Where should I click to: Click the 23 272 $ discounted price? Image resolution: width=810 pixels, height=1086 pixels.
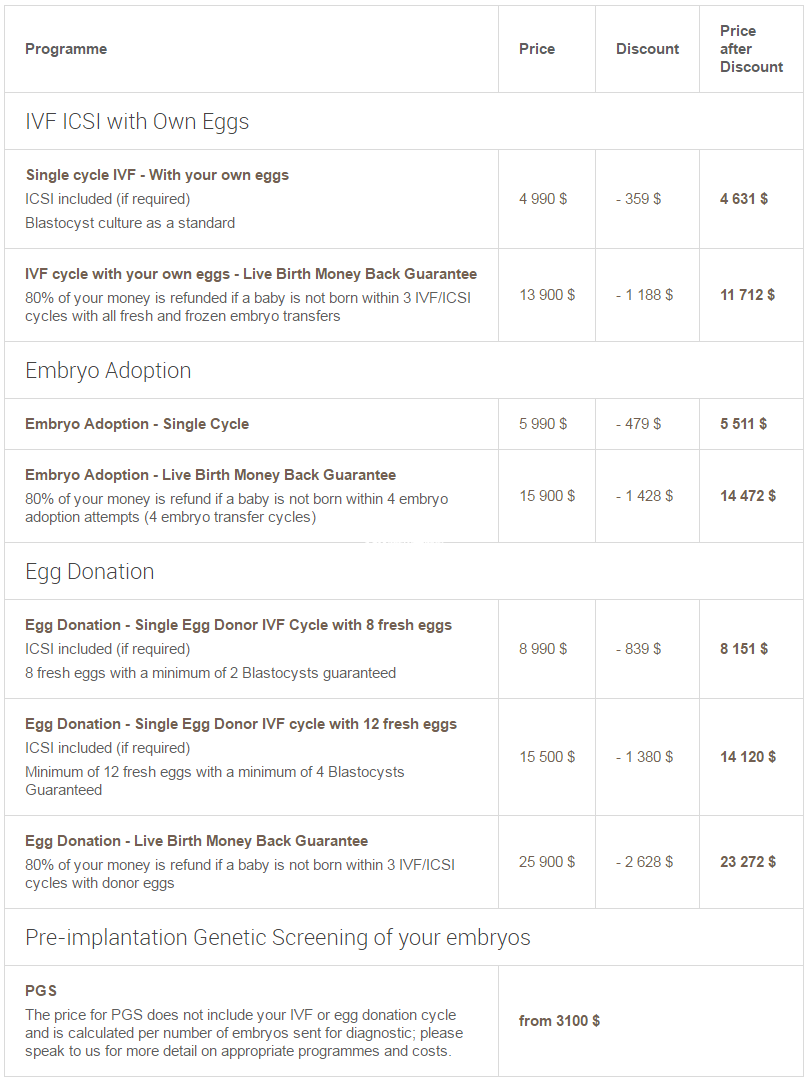[x=748, y=862]
